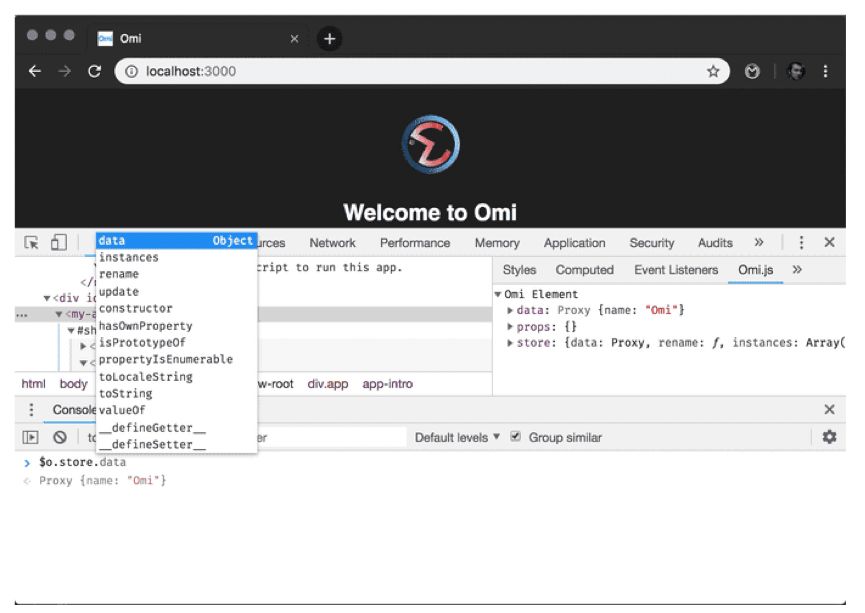Open the Memory panel
Viewport: 865px width, 613px height.
[497, 243]
